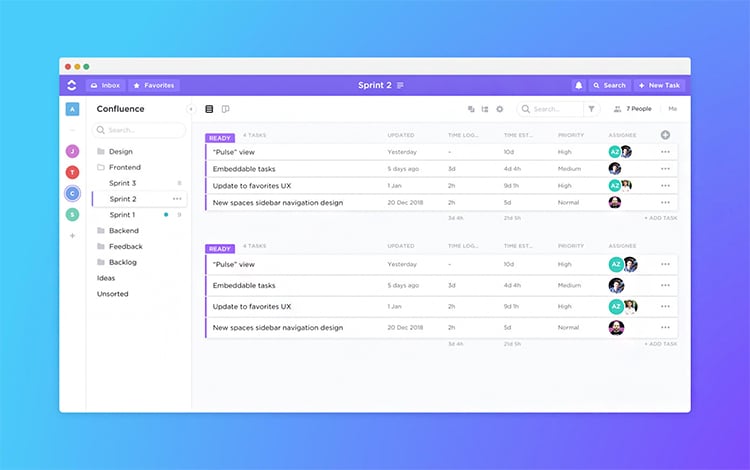Image resolution: width=750 pixels, height=470 pixels.
Task: Click the sidebar search field
Action: click(139, 130)
